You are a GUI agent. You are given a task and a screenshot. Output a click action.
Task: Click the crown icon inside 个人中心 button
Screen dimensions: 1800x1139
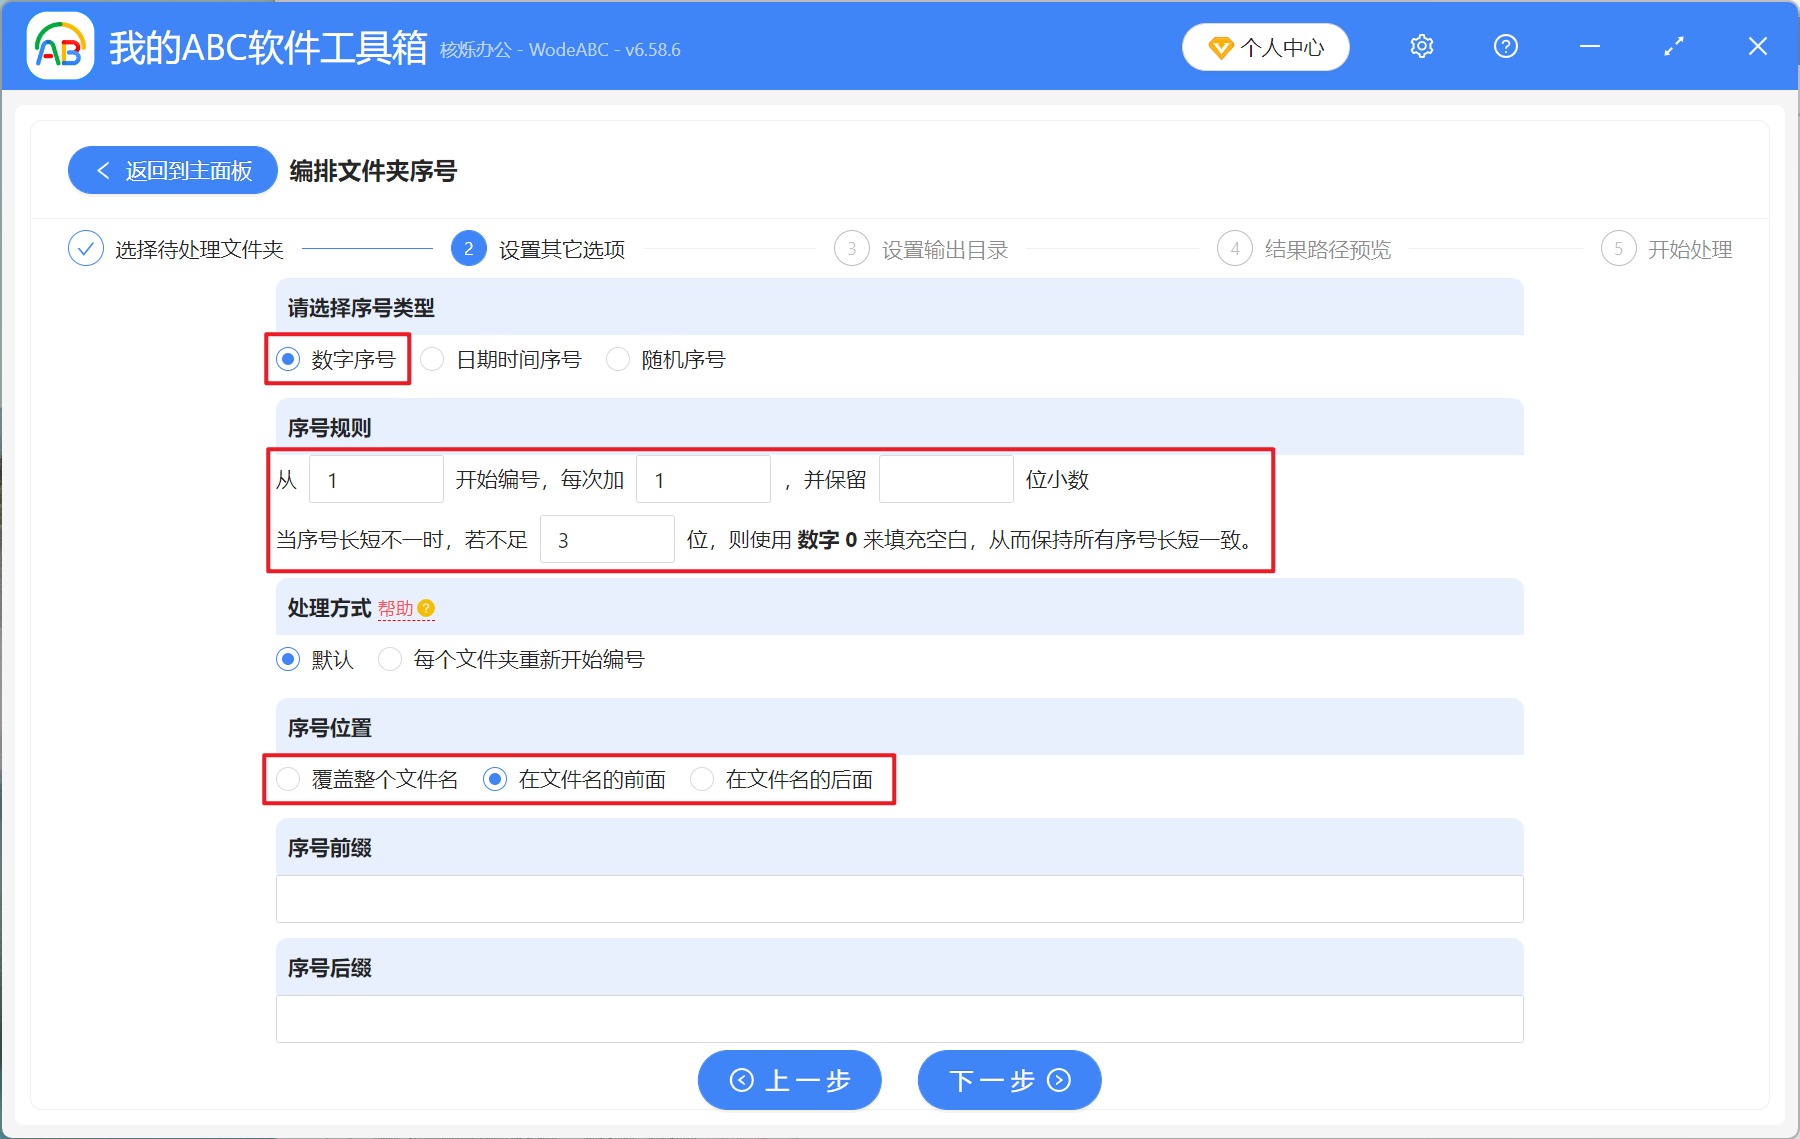pos(1220,46)
